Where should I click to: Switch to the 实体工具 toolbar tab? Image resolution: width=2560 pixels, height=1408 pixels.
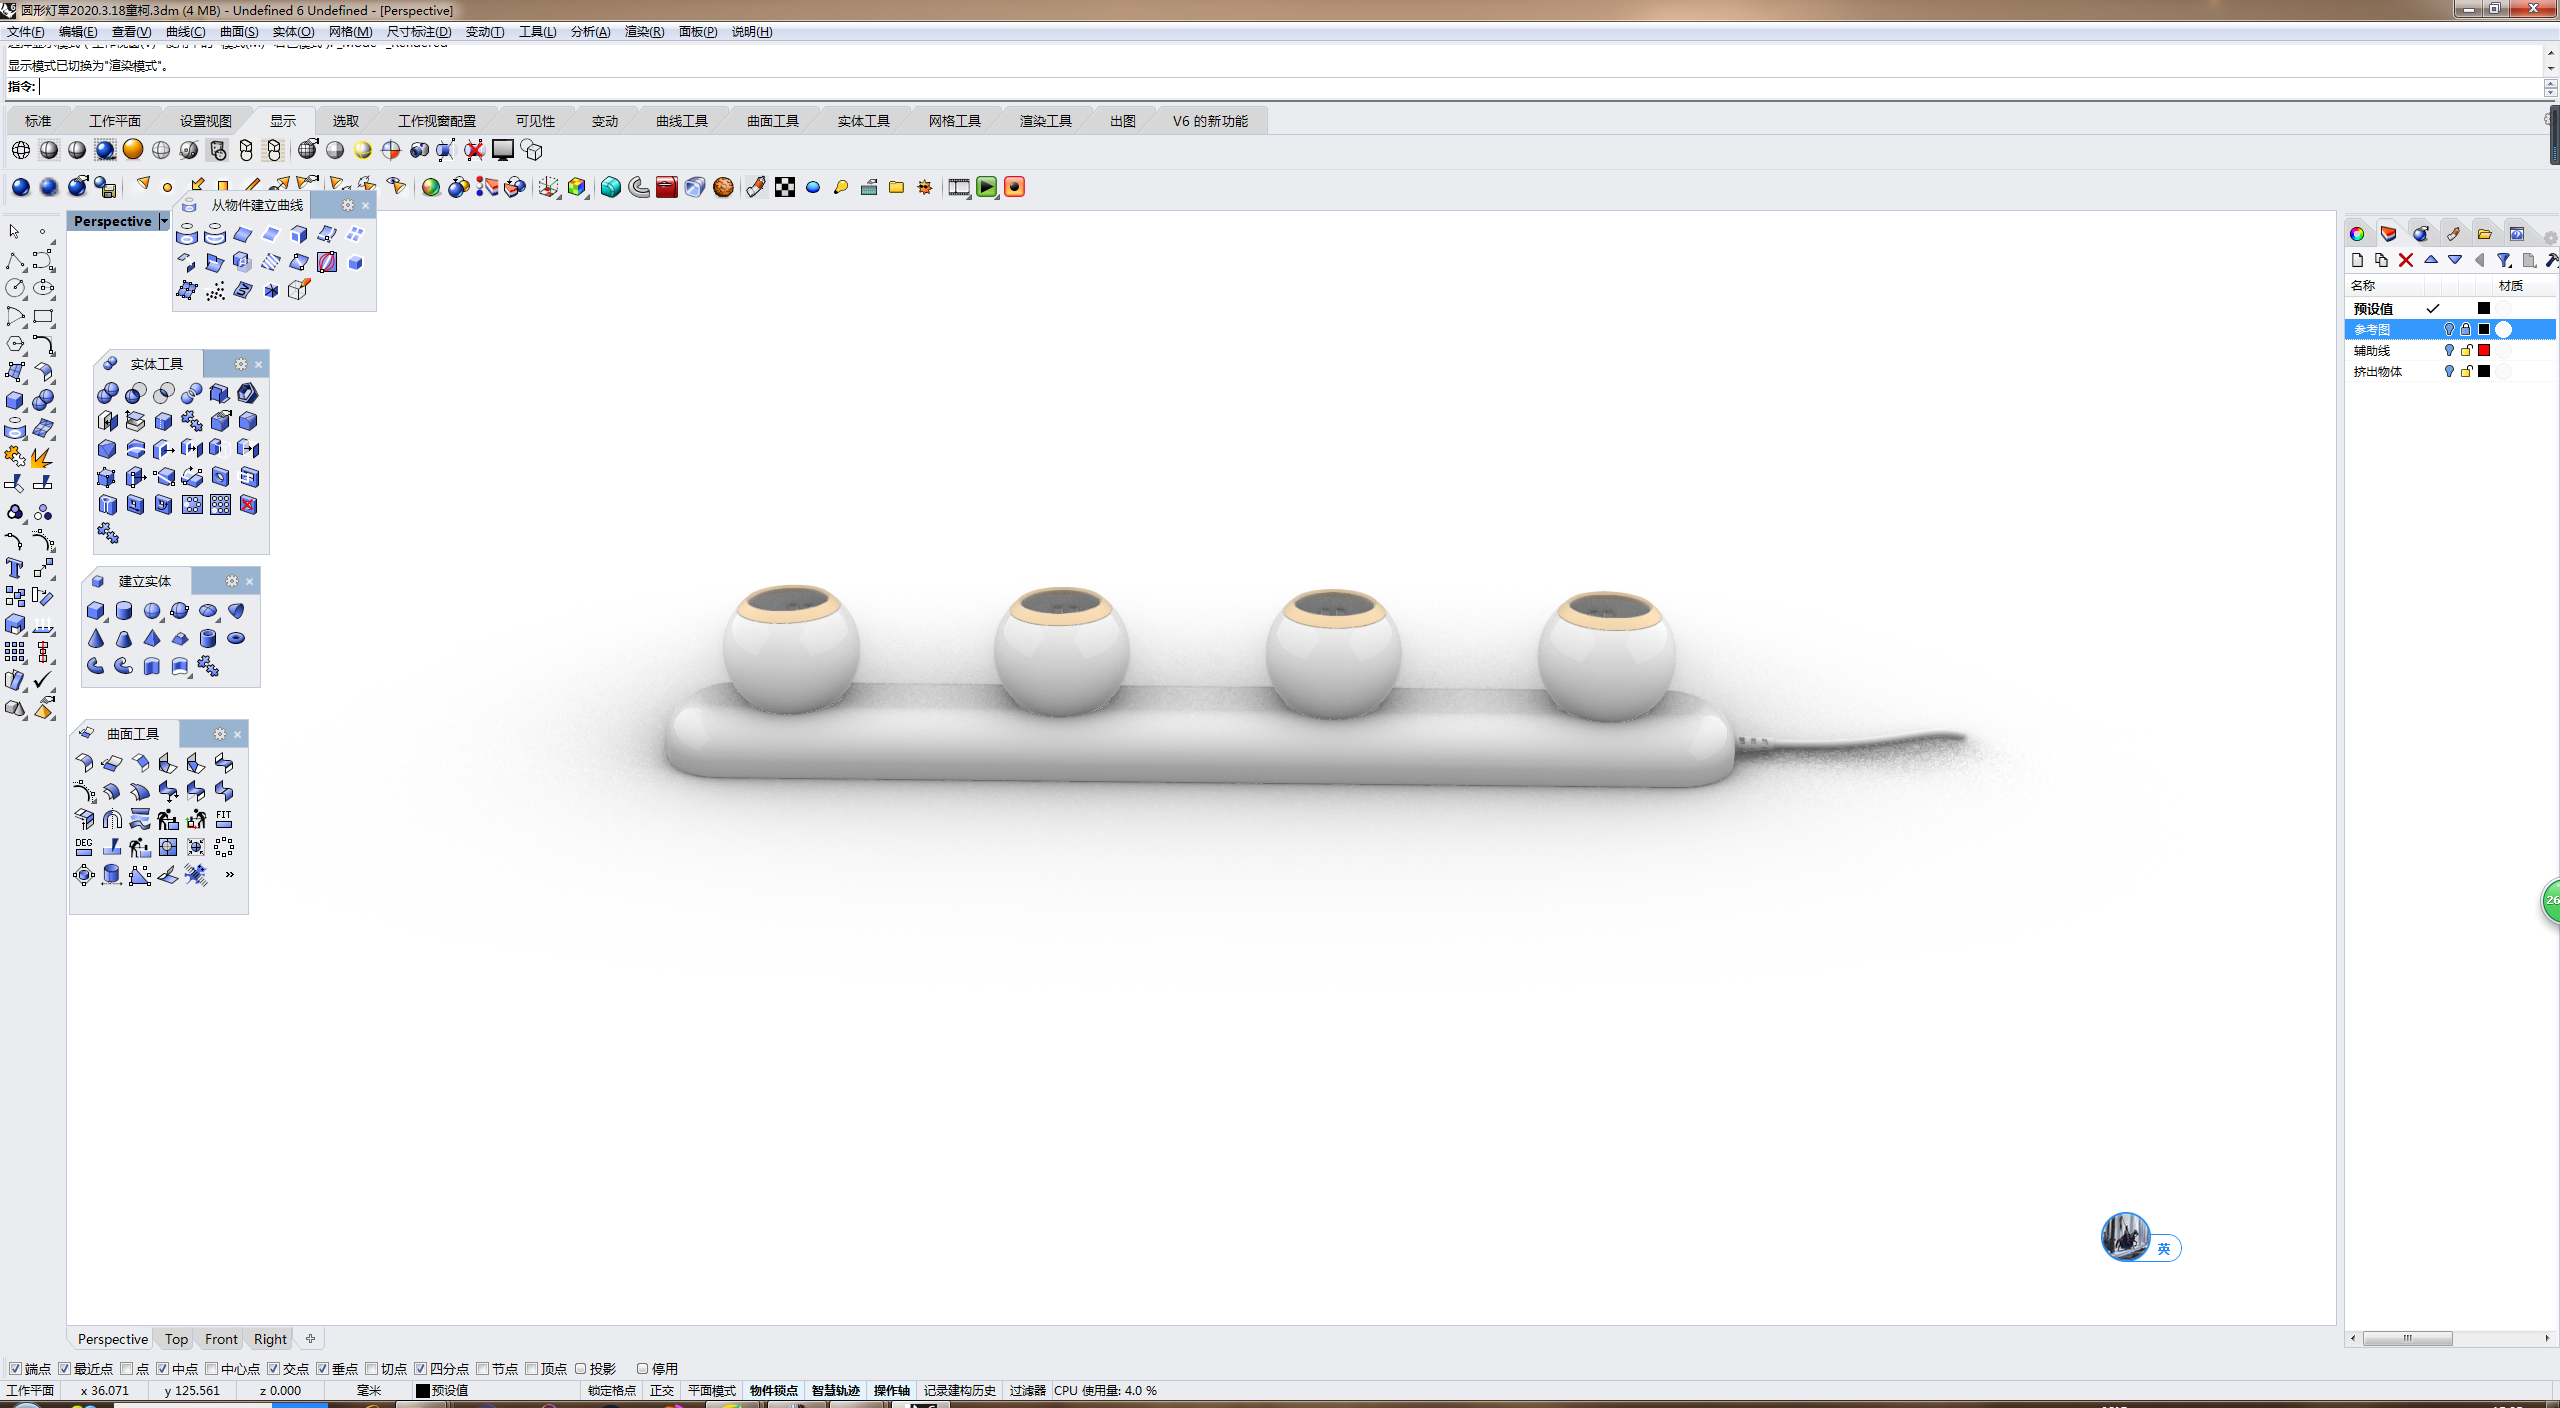tap(863, 121)
